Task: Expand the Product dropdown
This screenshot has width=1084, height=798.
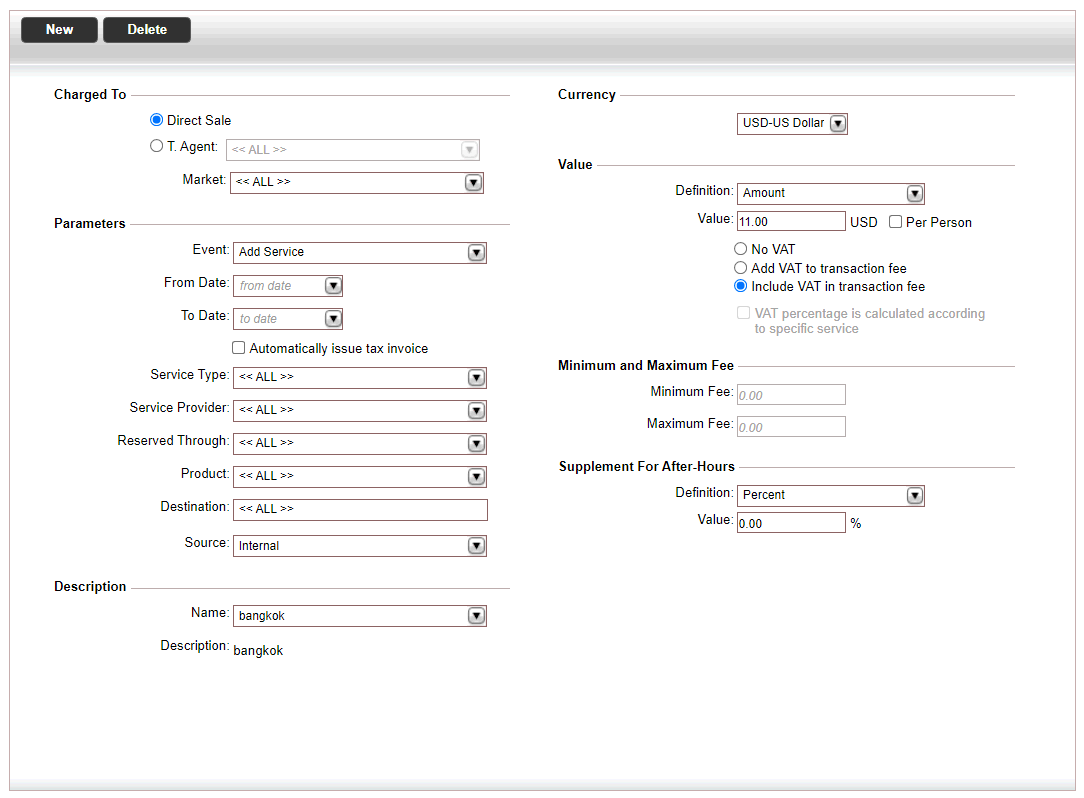Action: 476,476
